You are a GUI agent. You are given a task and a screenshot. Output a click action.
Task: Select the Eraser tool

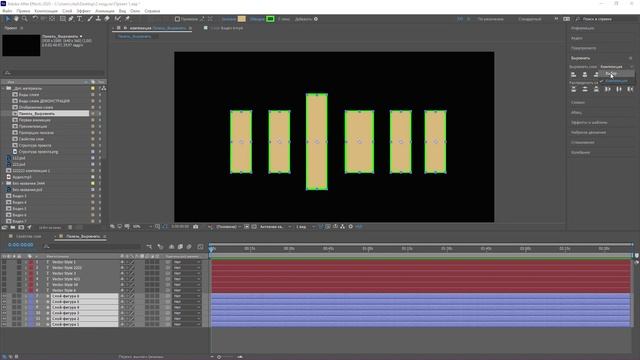pos(107,19)
